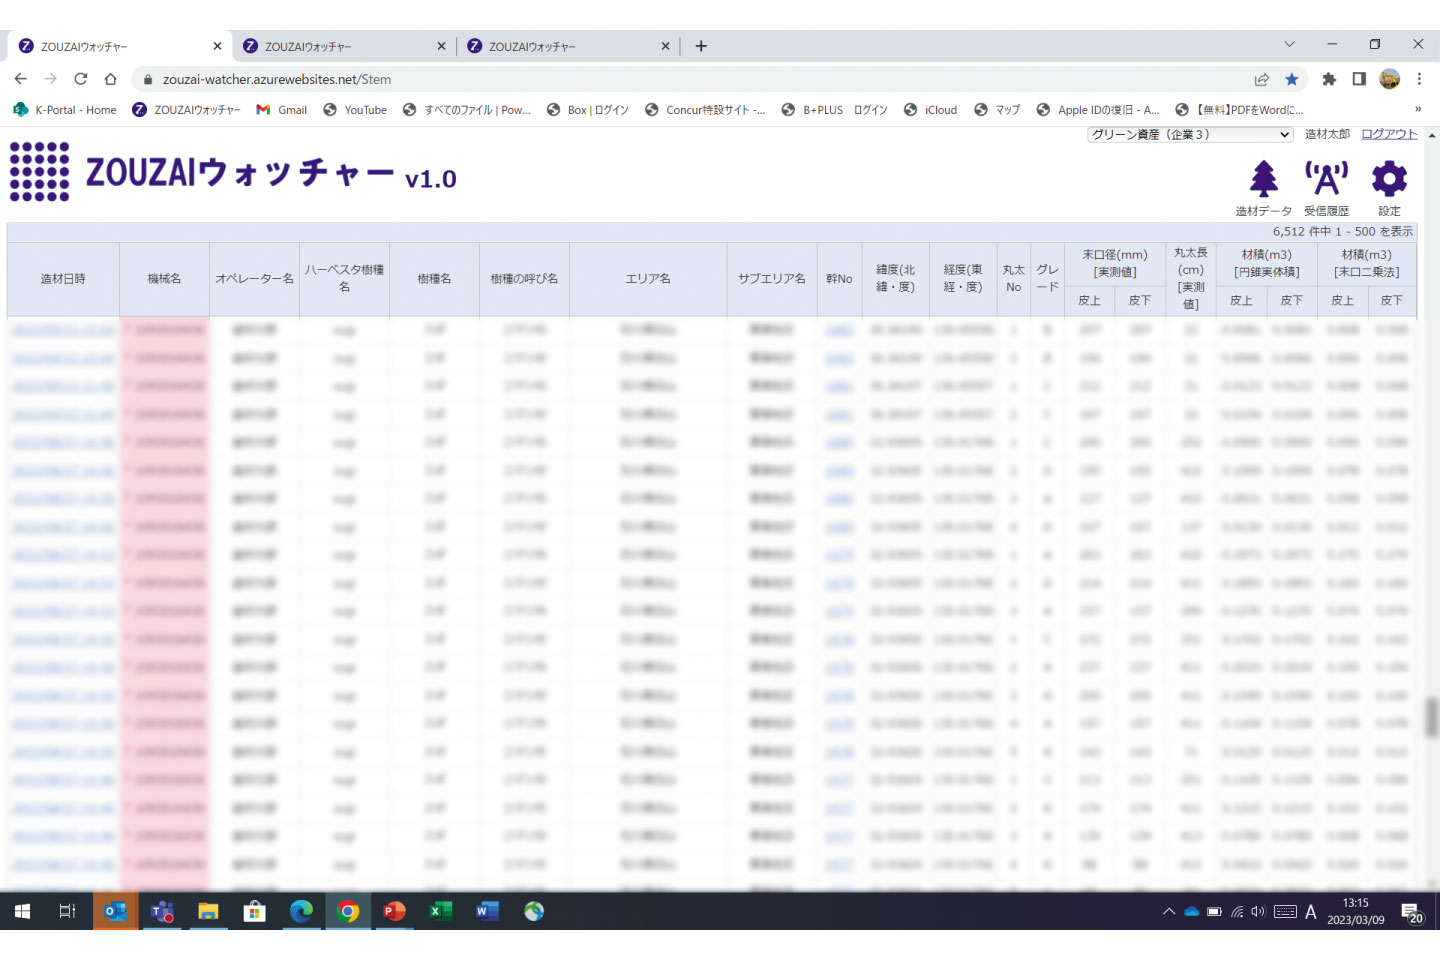Click the ZOUZAI Watcher dotted logo
This screenshot has height=960, width=1440.
[x=40, y=172]
